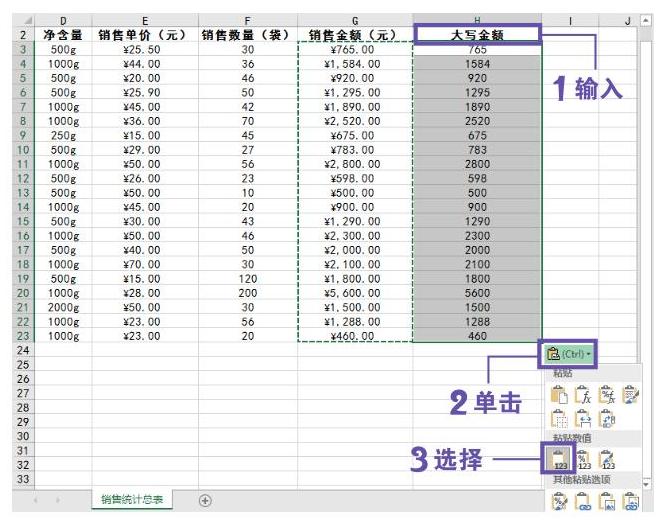Click the select-all corner of the grid

coord(23,20)
